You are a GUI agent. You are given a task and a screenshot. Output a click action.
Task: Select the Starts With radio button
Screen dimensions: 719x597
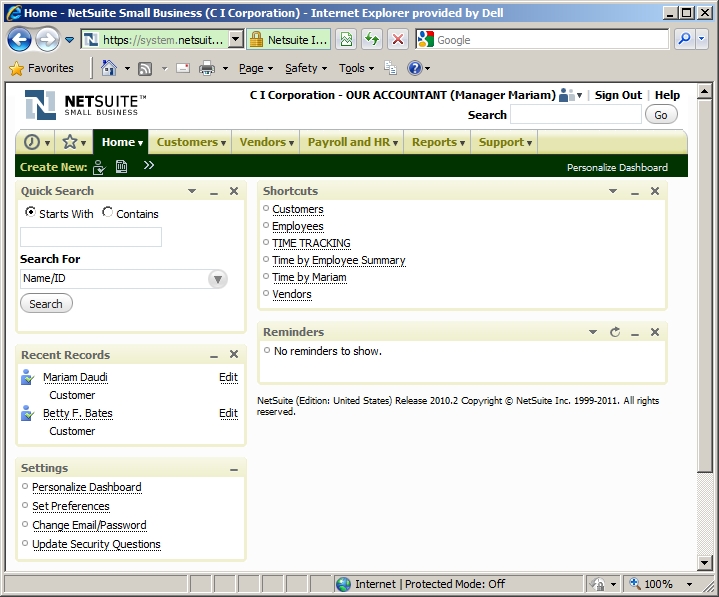pyautogui.click(x=30, y=212)
